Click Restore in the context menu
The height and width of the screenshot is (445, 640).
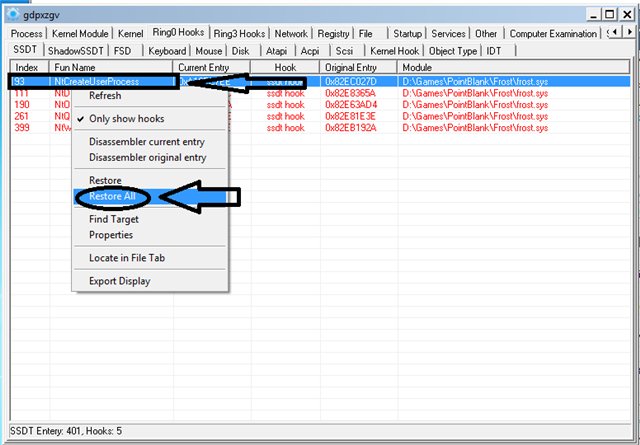click(105, 181)
